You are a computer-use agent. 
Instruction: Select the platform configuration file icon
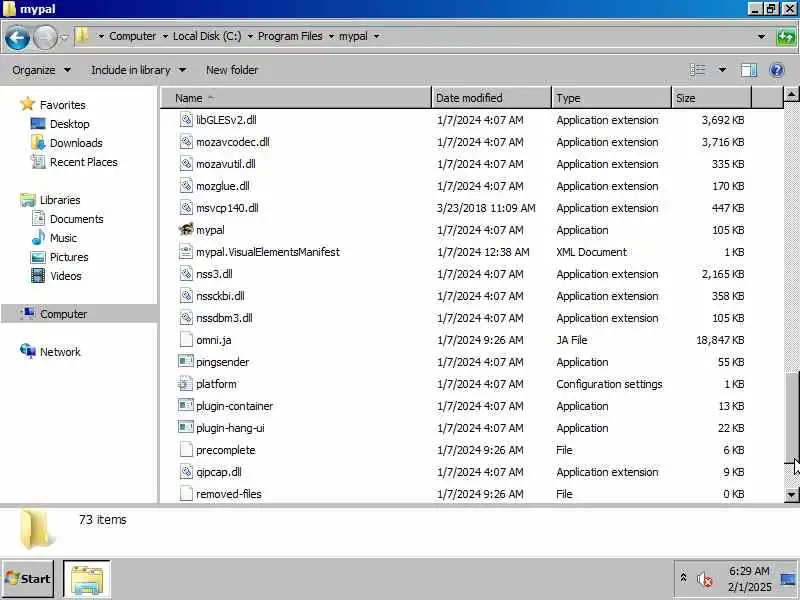click(186, 384)
